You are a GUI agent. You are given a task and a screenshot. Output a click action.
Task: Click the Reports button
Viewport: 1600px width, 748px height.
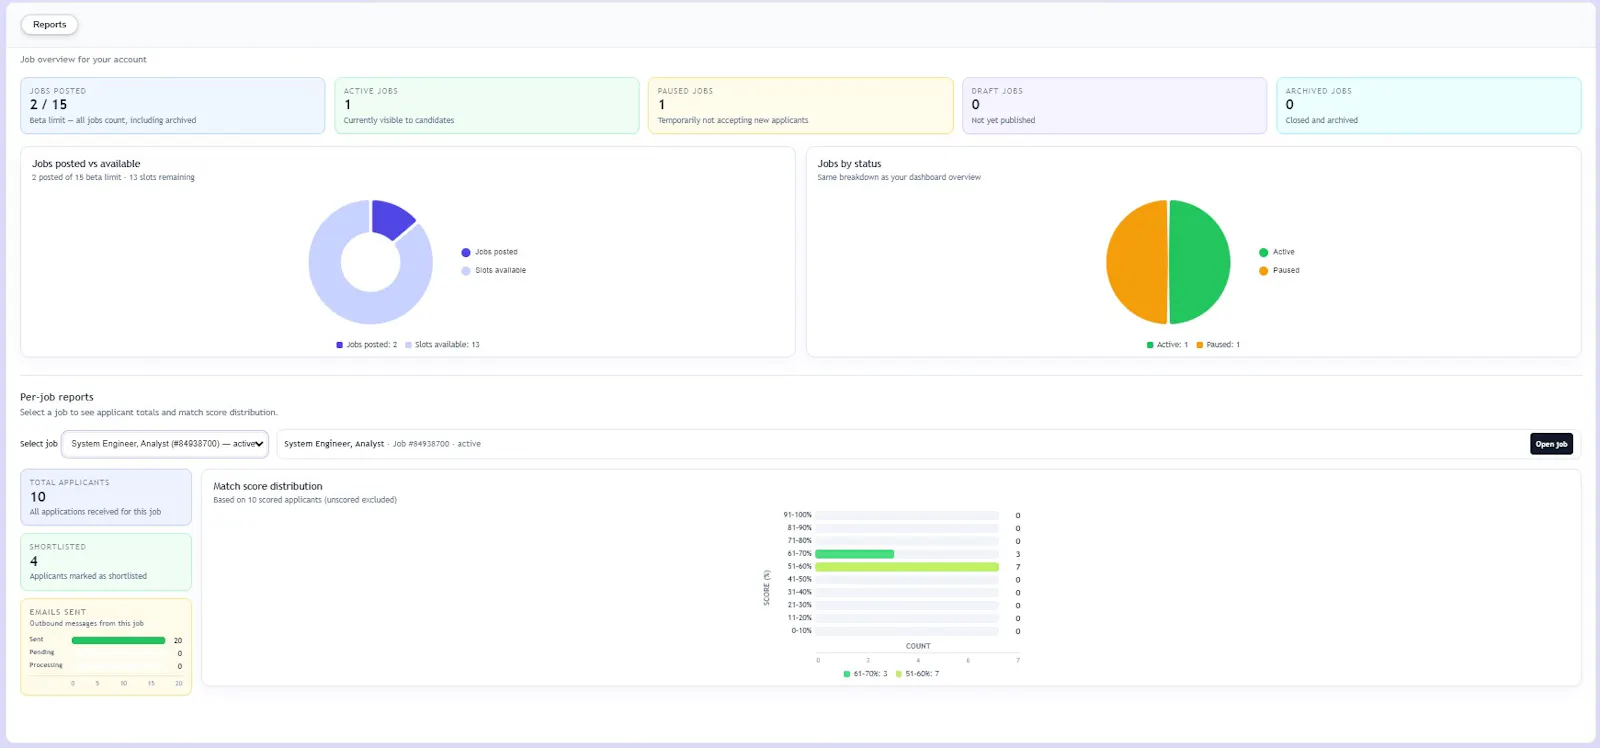pyautogui.click(x=49, y=25)
